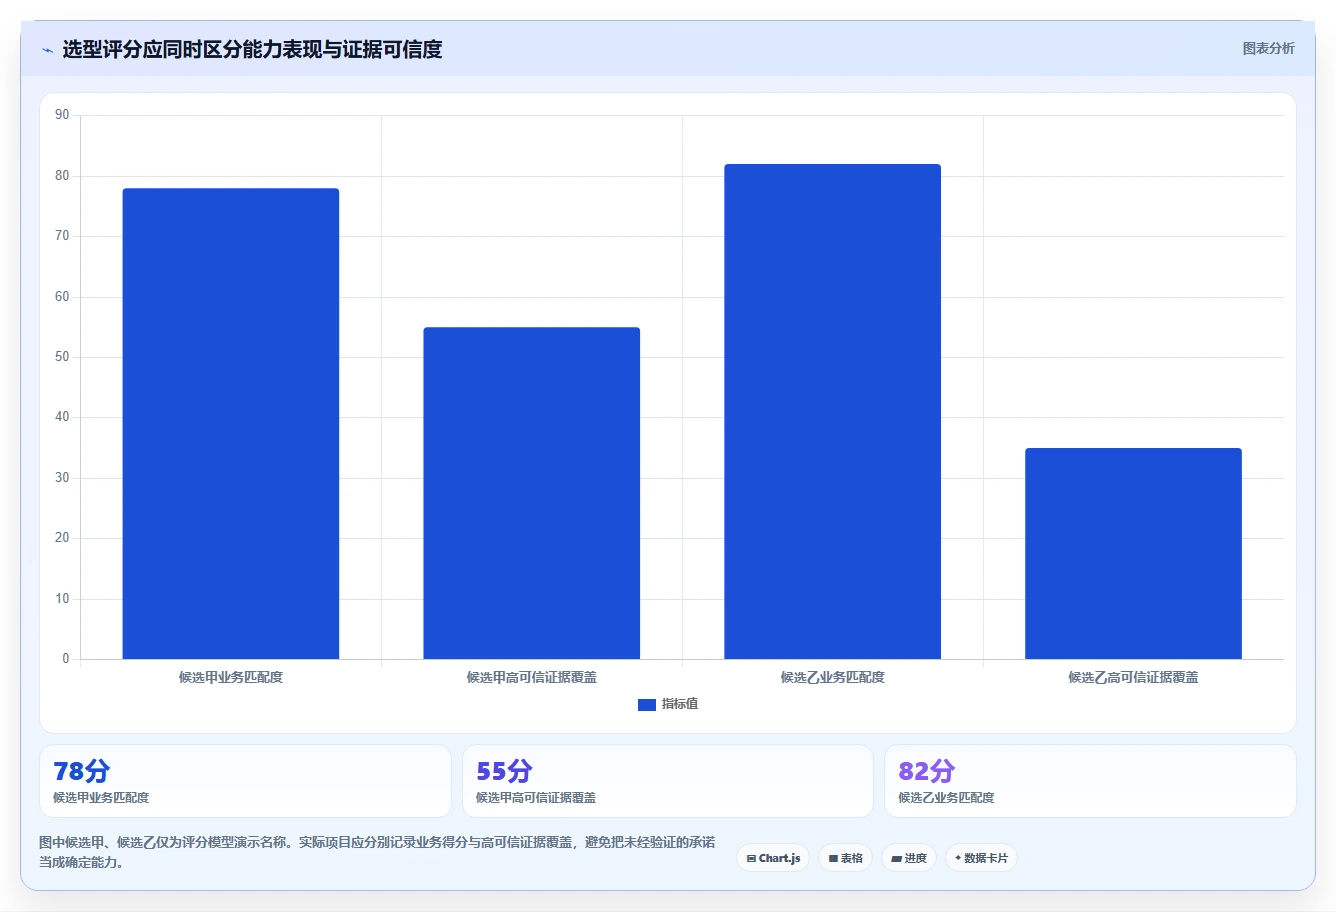The image size is (1336, 912).
Task: Click the sparkle icon in 数据卡片 tag
Action: [958, 858]
